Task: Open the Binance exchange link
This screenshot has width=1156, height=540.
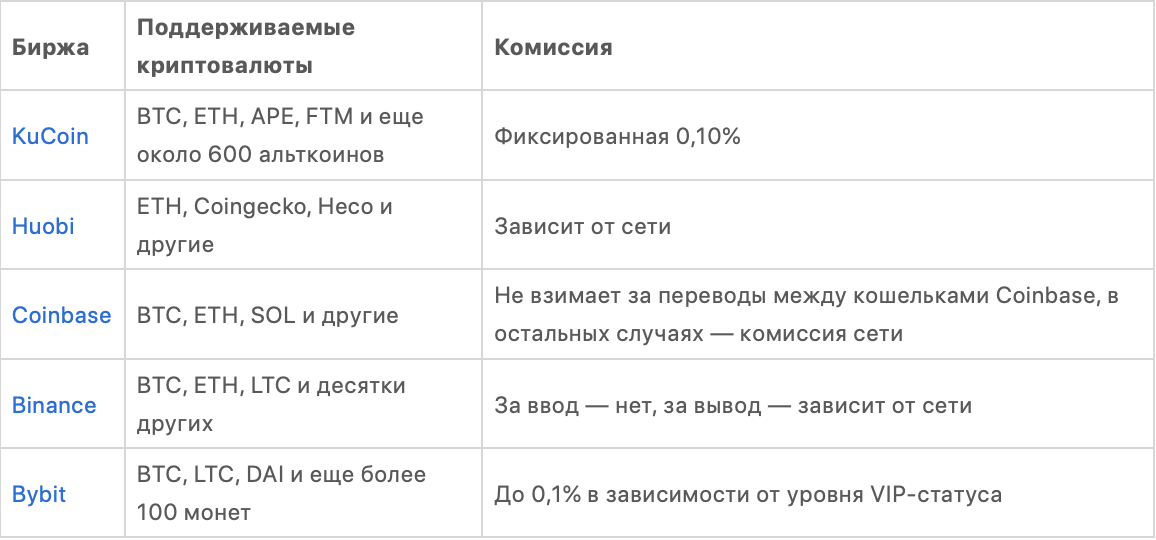Action: (54, 406)
